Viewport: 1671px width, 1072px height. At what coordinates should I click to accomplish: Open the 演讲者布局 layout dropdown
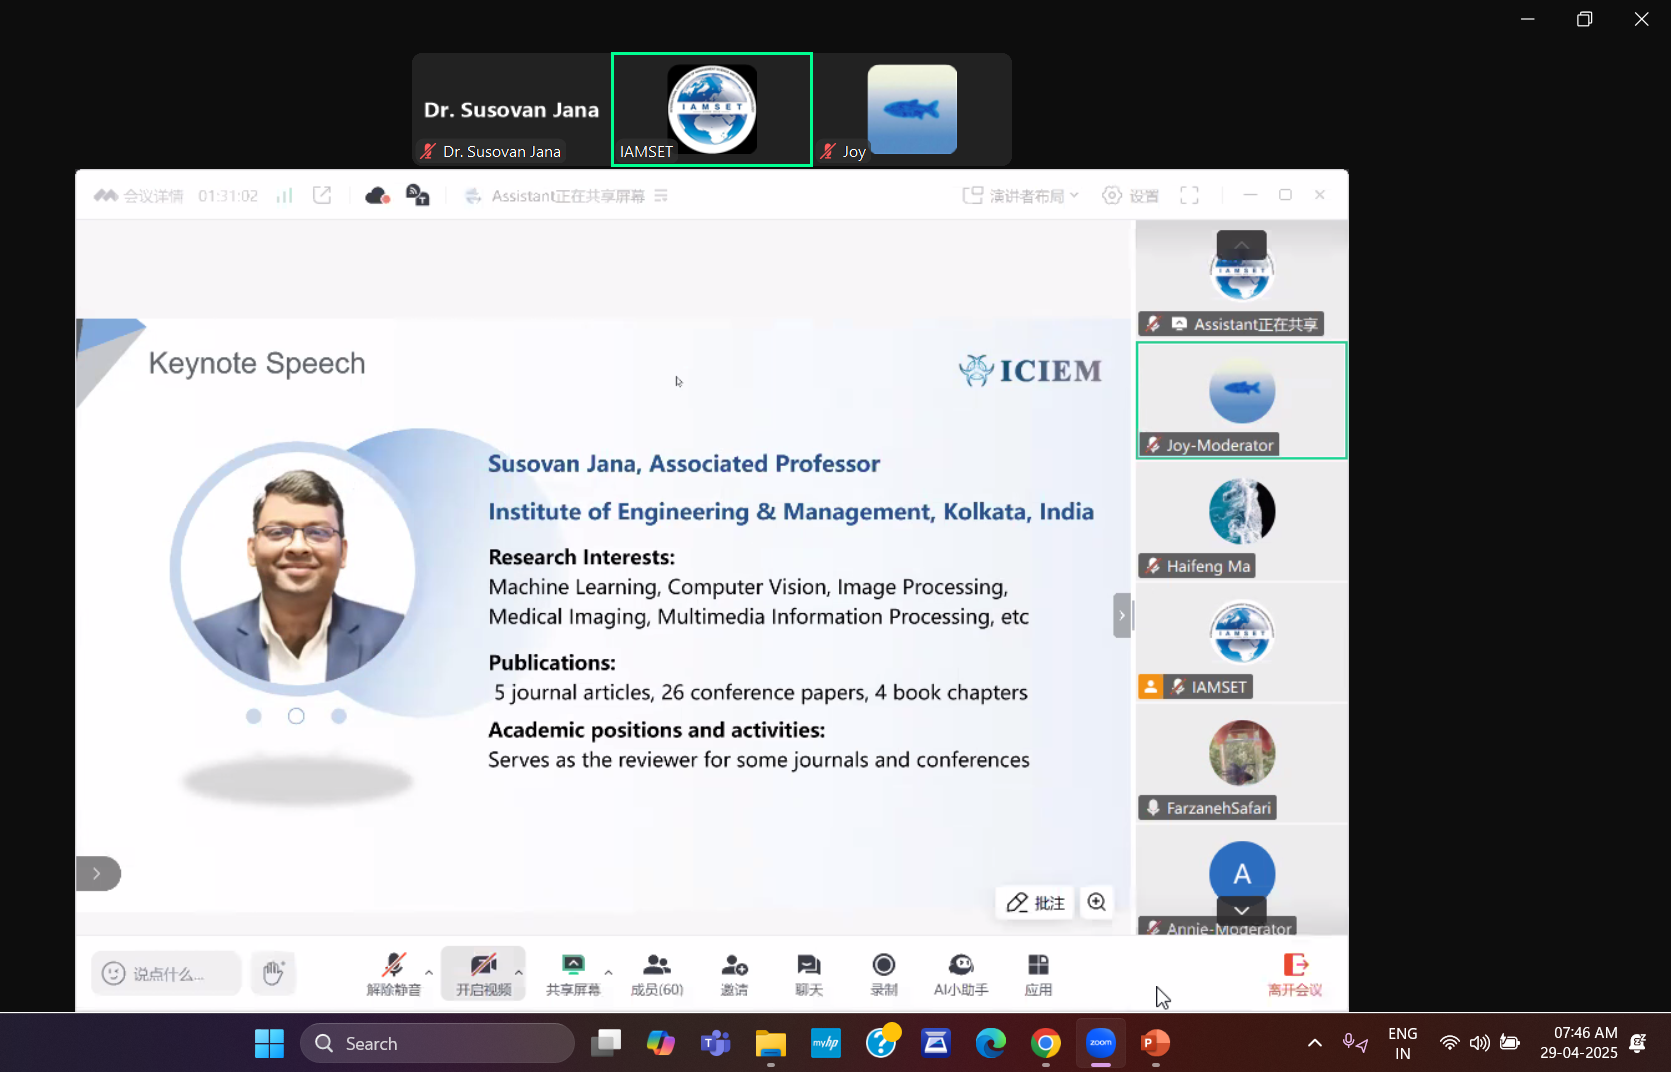click(x=1020, y=196)
